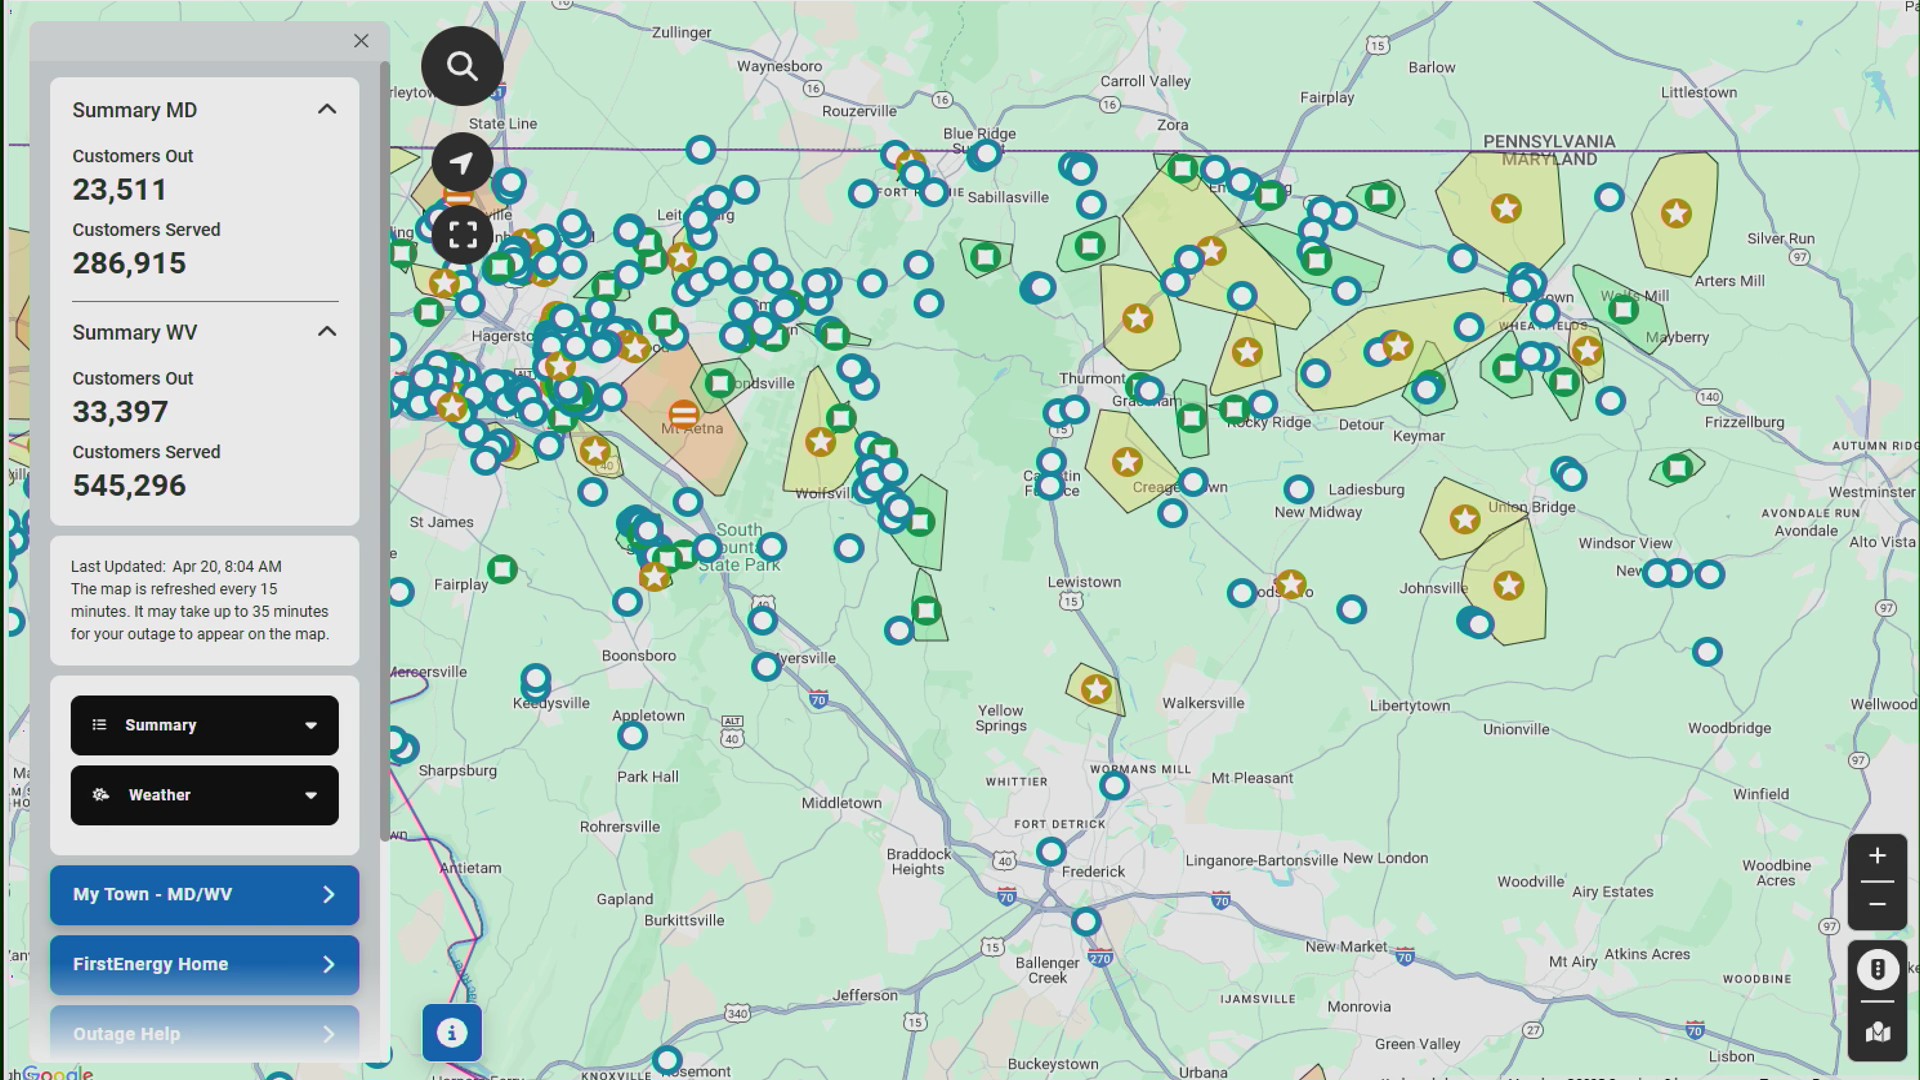Open the Outage Help link
1920x1080 pixels.
(204, 1033)
